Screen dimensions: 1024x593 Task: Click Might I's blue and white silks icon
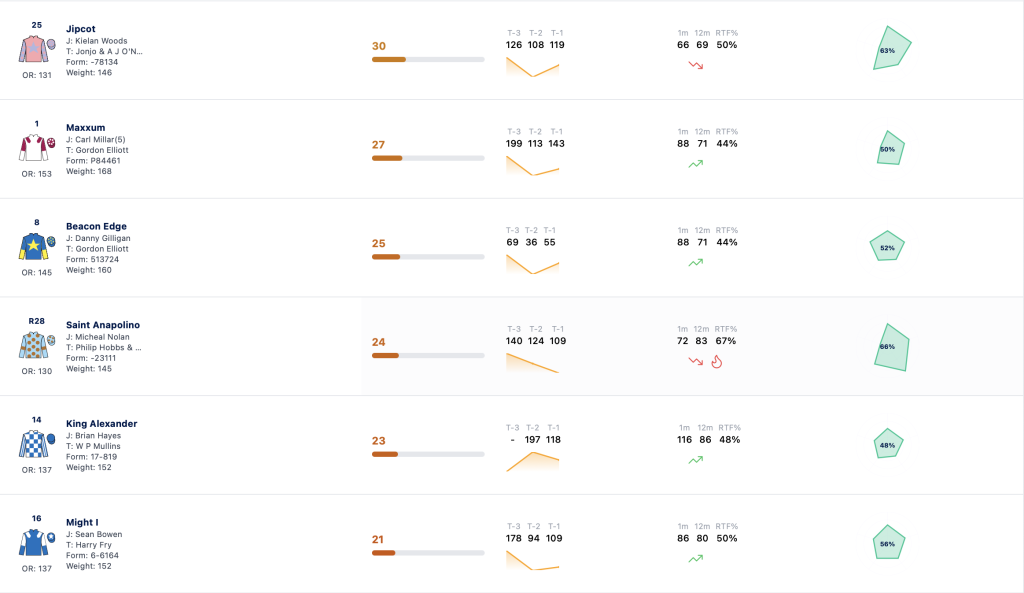pos(37,542)
